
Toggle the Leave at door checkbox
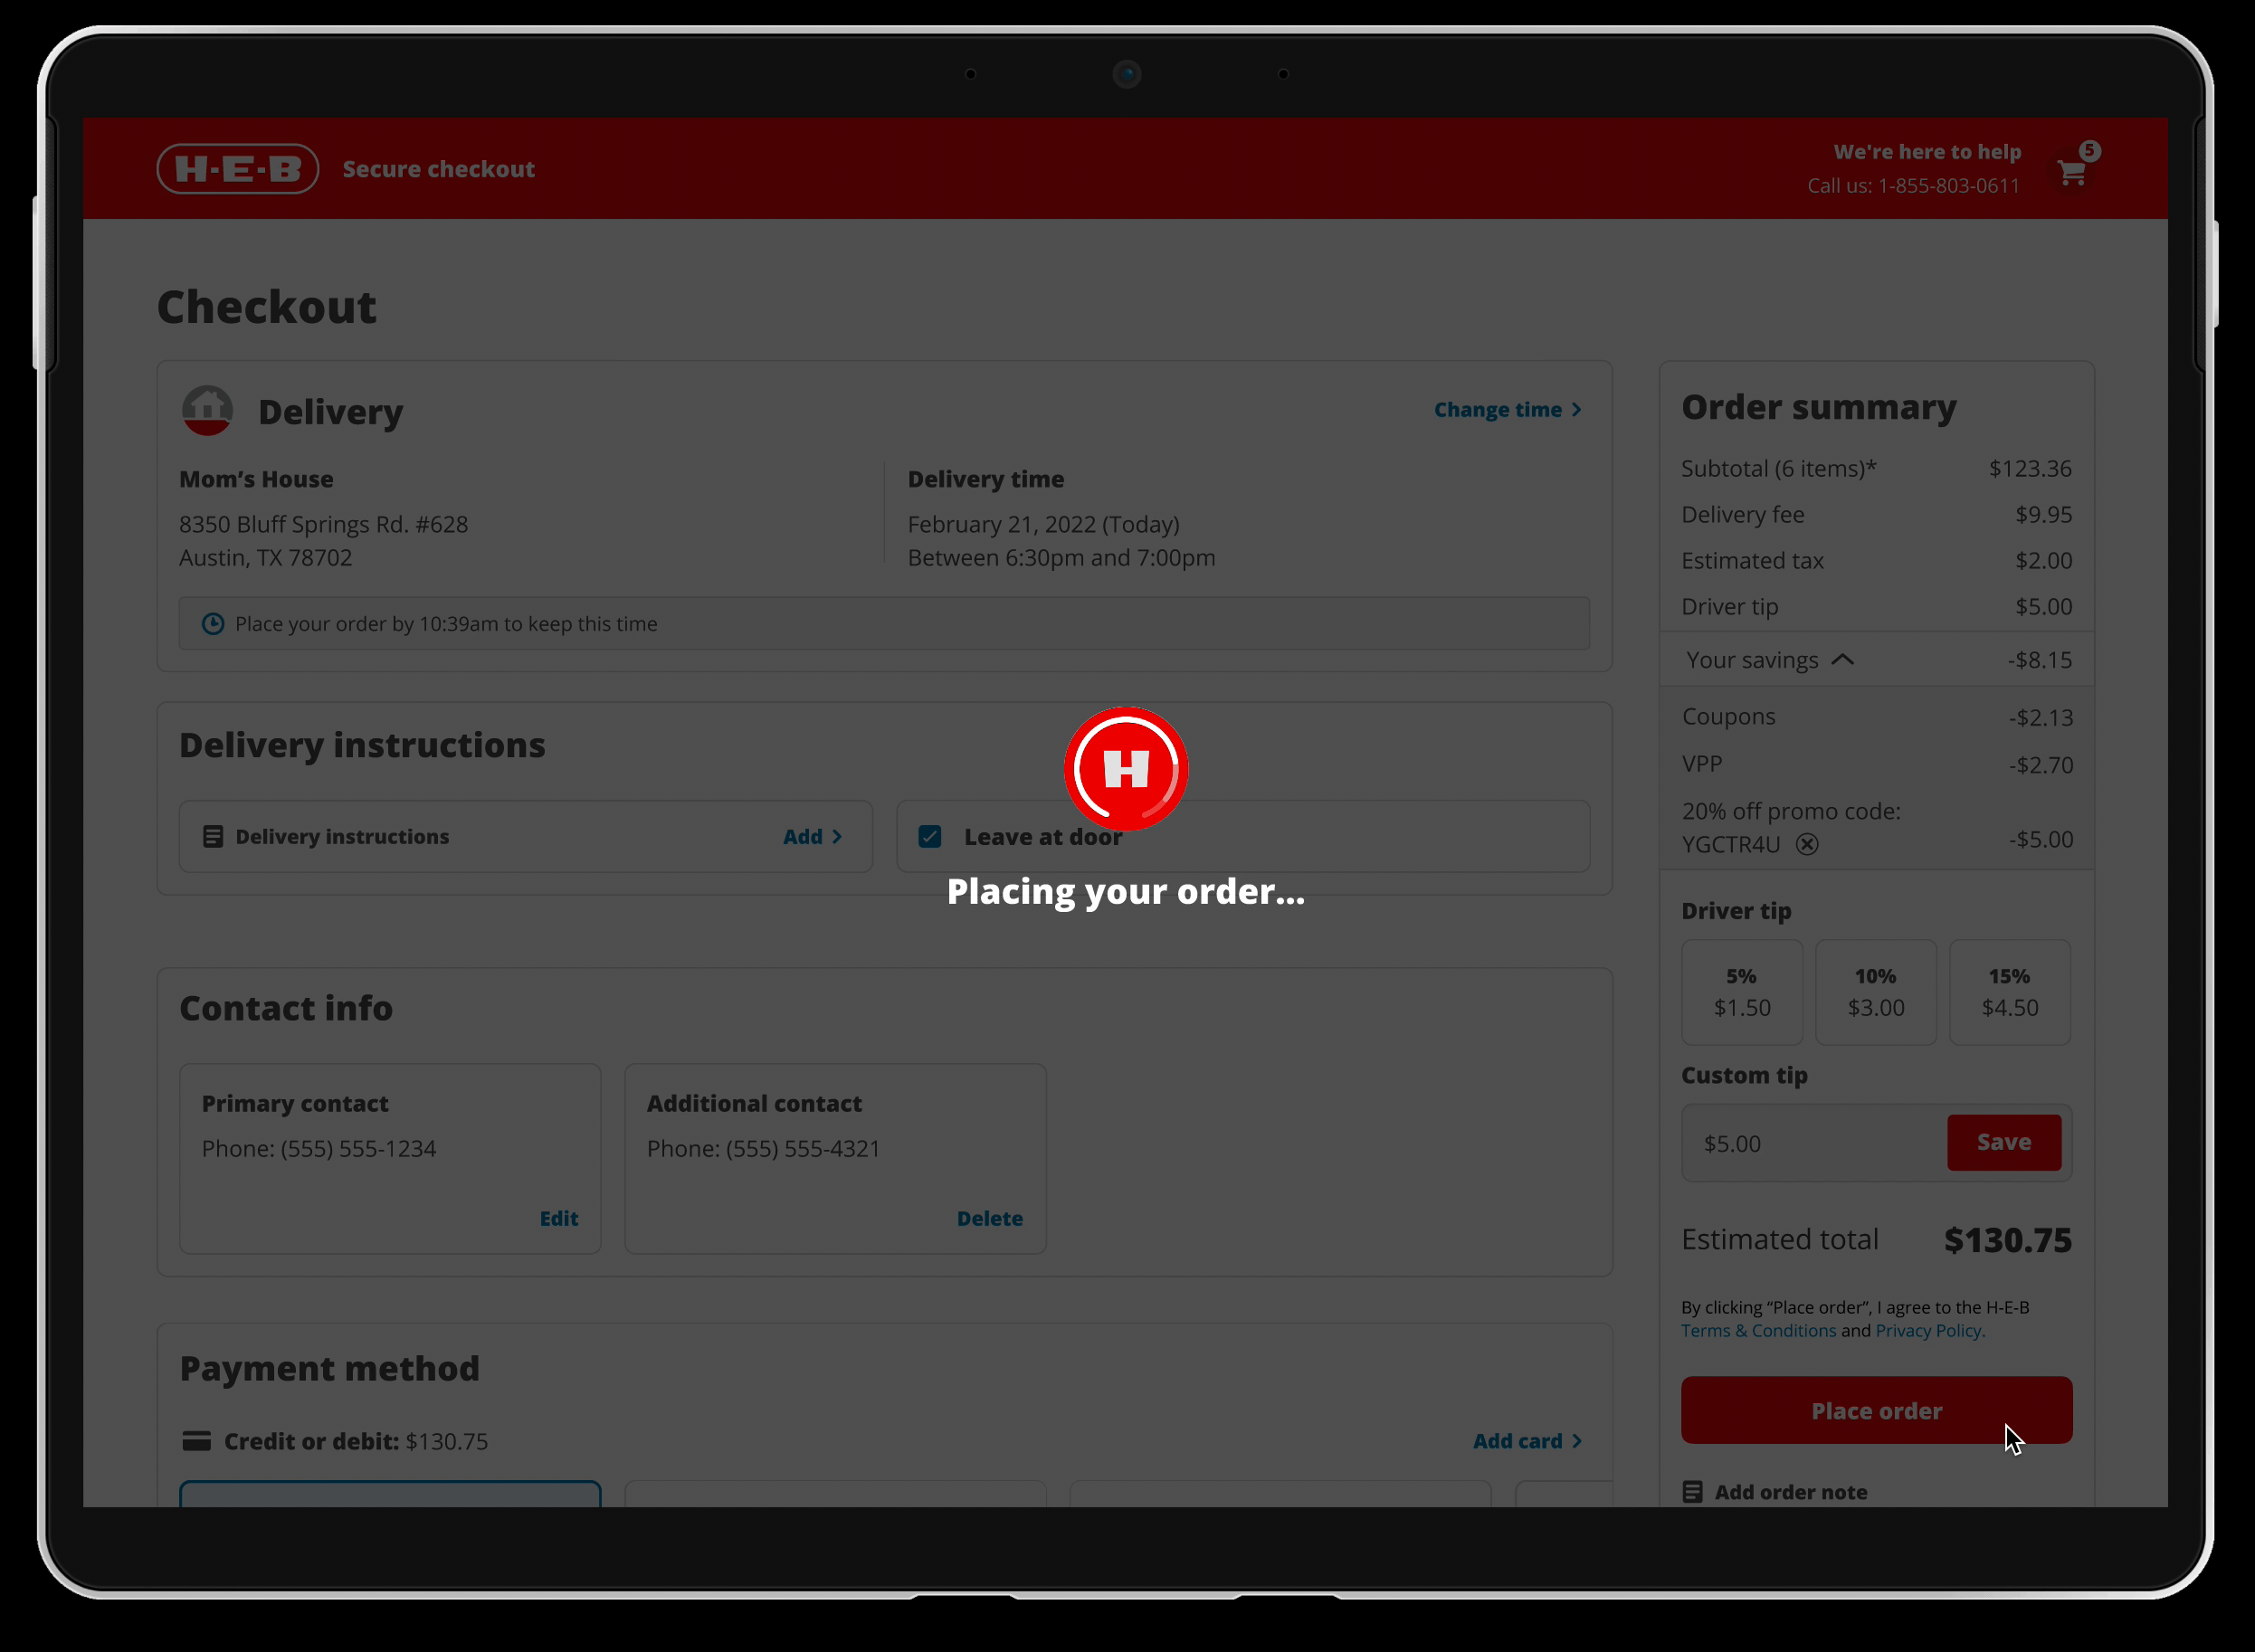click(930, 837)
